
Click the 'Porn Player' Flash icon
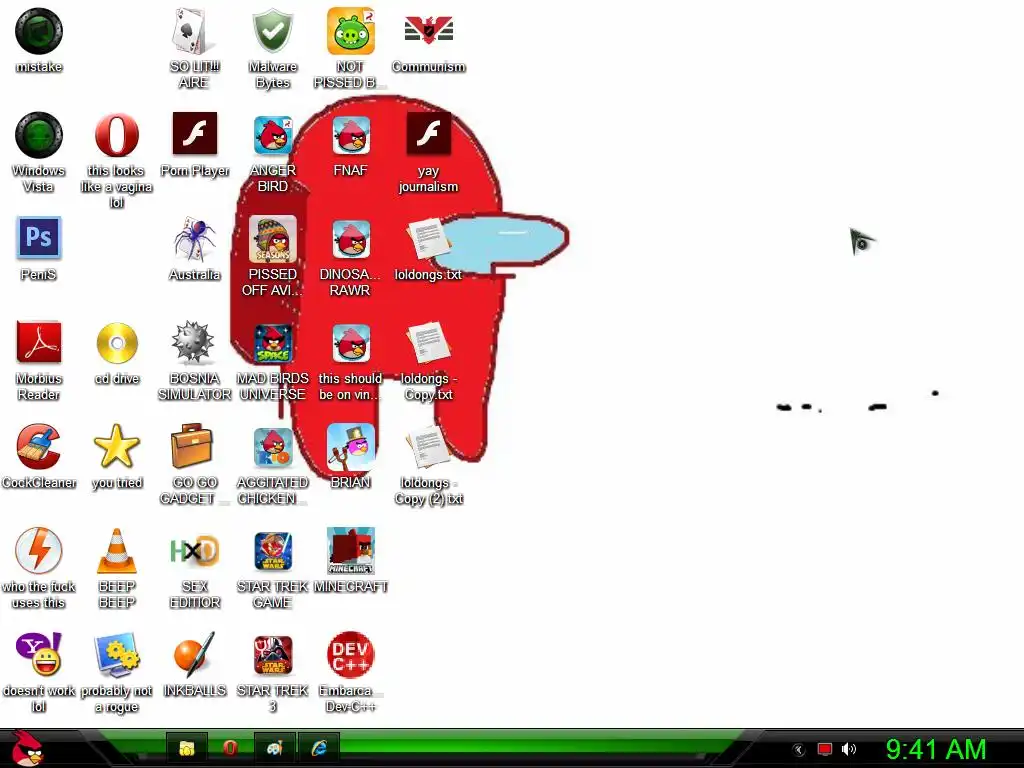[194, 134]
